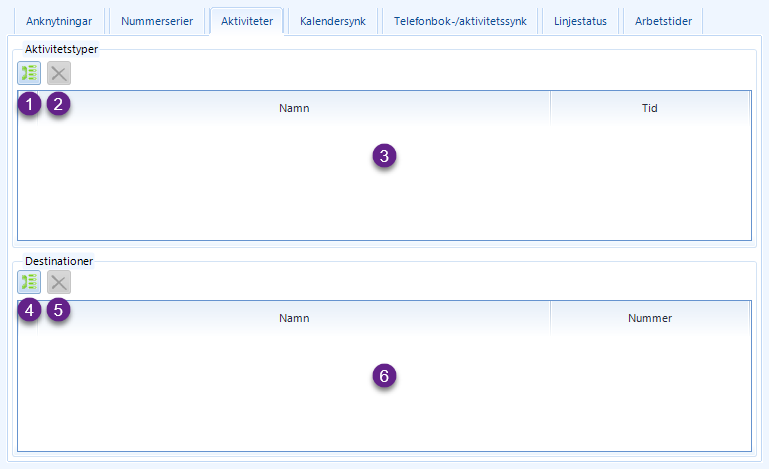Switch to the Anknytningar tab
Screen dimensions: 769x469
tap(59, 21)
